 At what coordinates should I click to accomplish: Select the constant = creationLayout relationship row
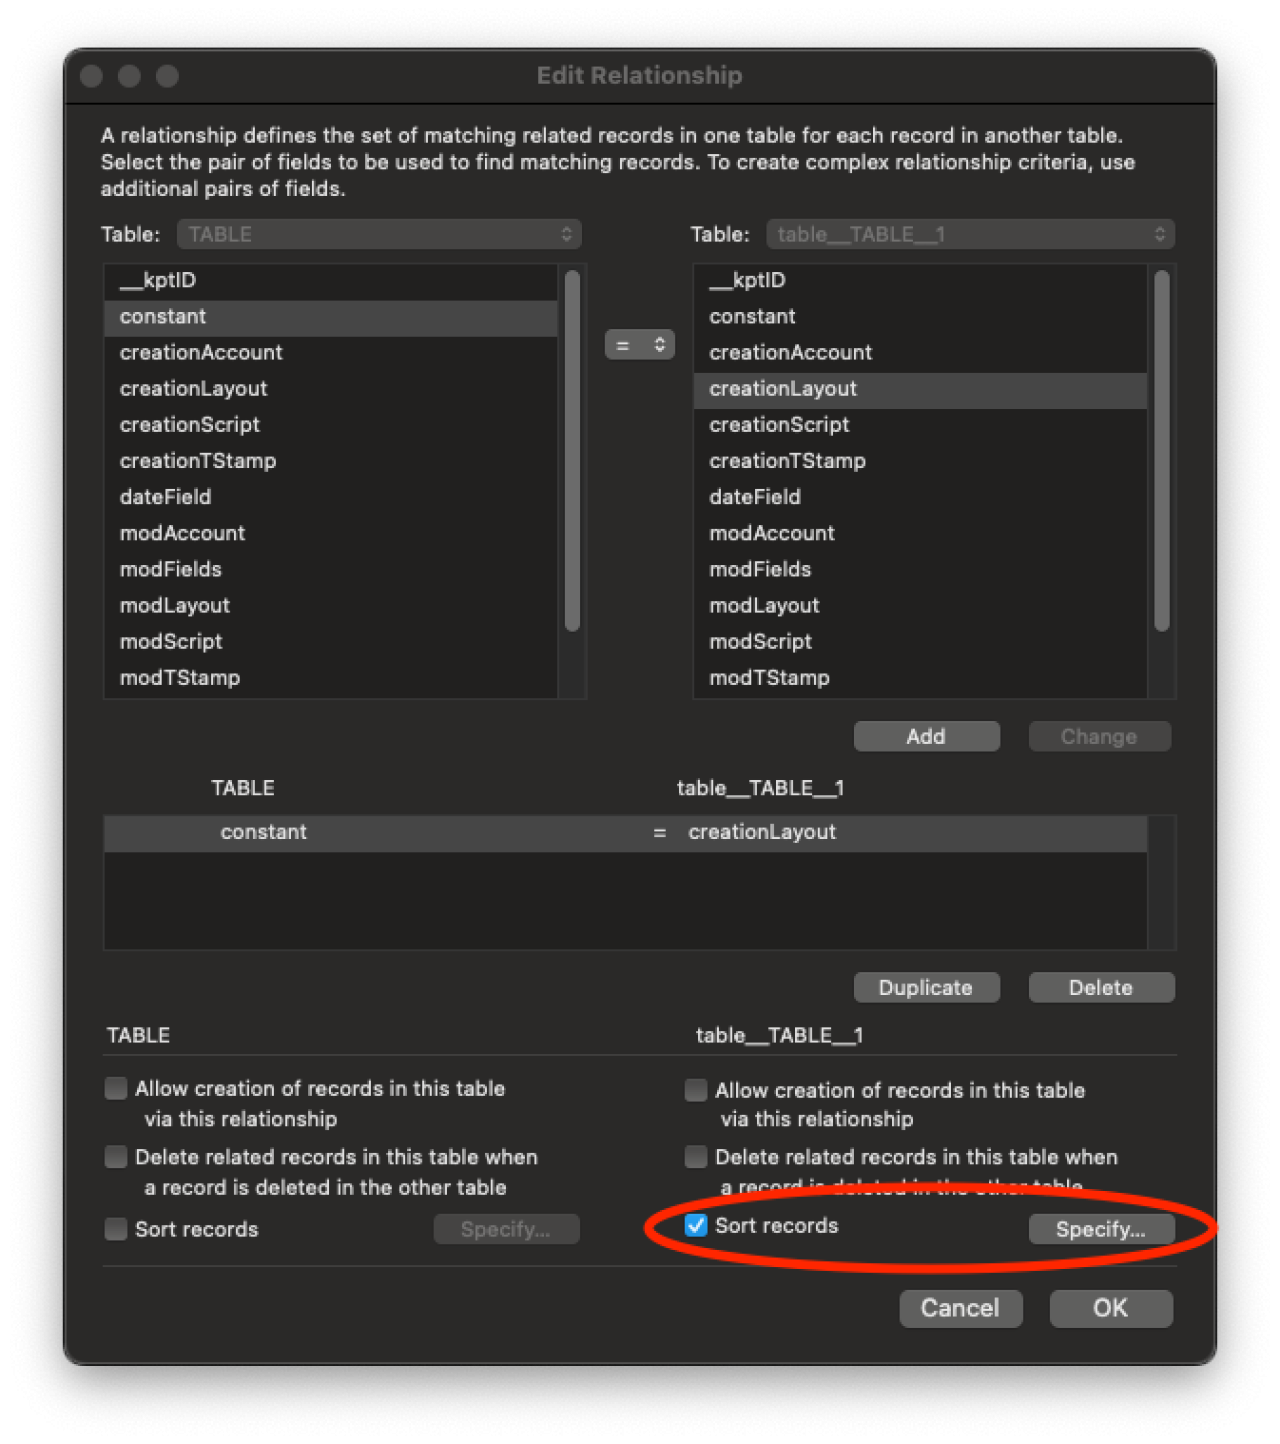[630, 832]
